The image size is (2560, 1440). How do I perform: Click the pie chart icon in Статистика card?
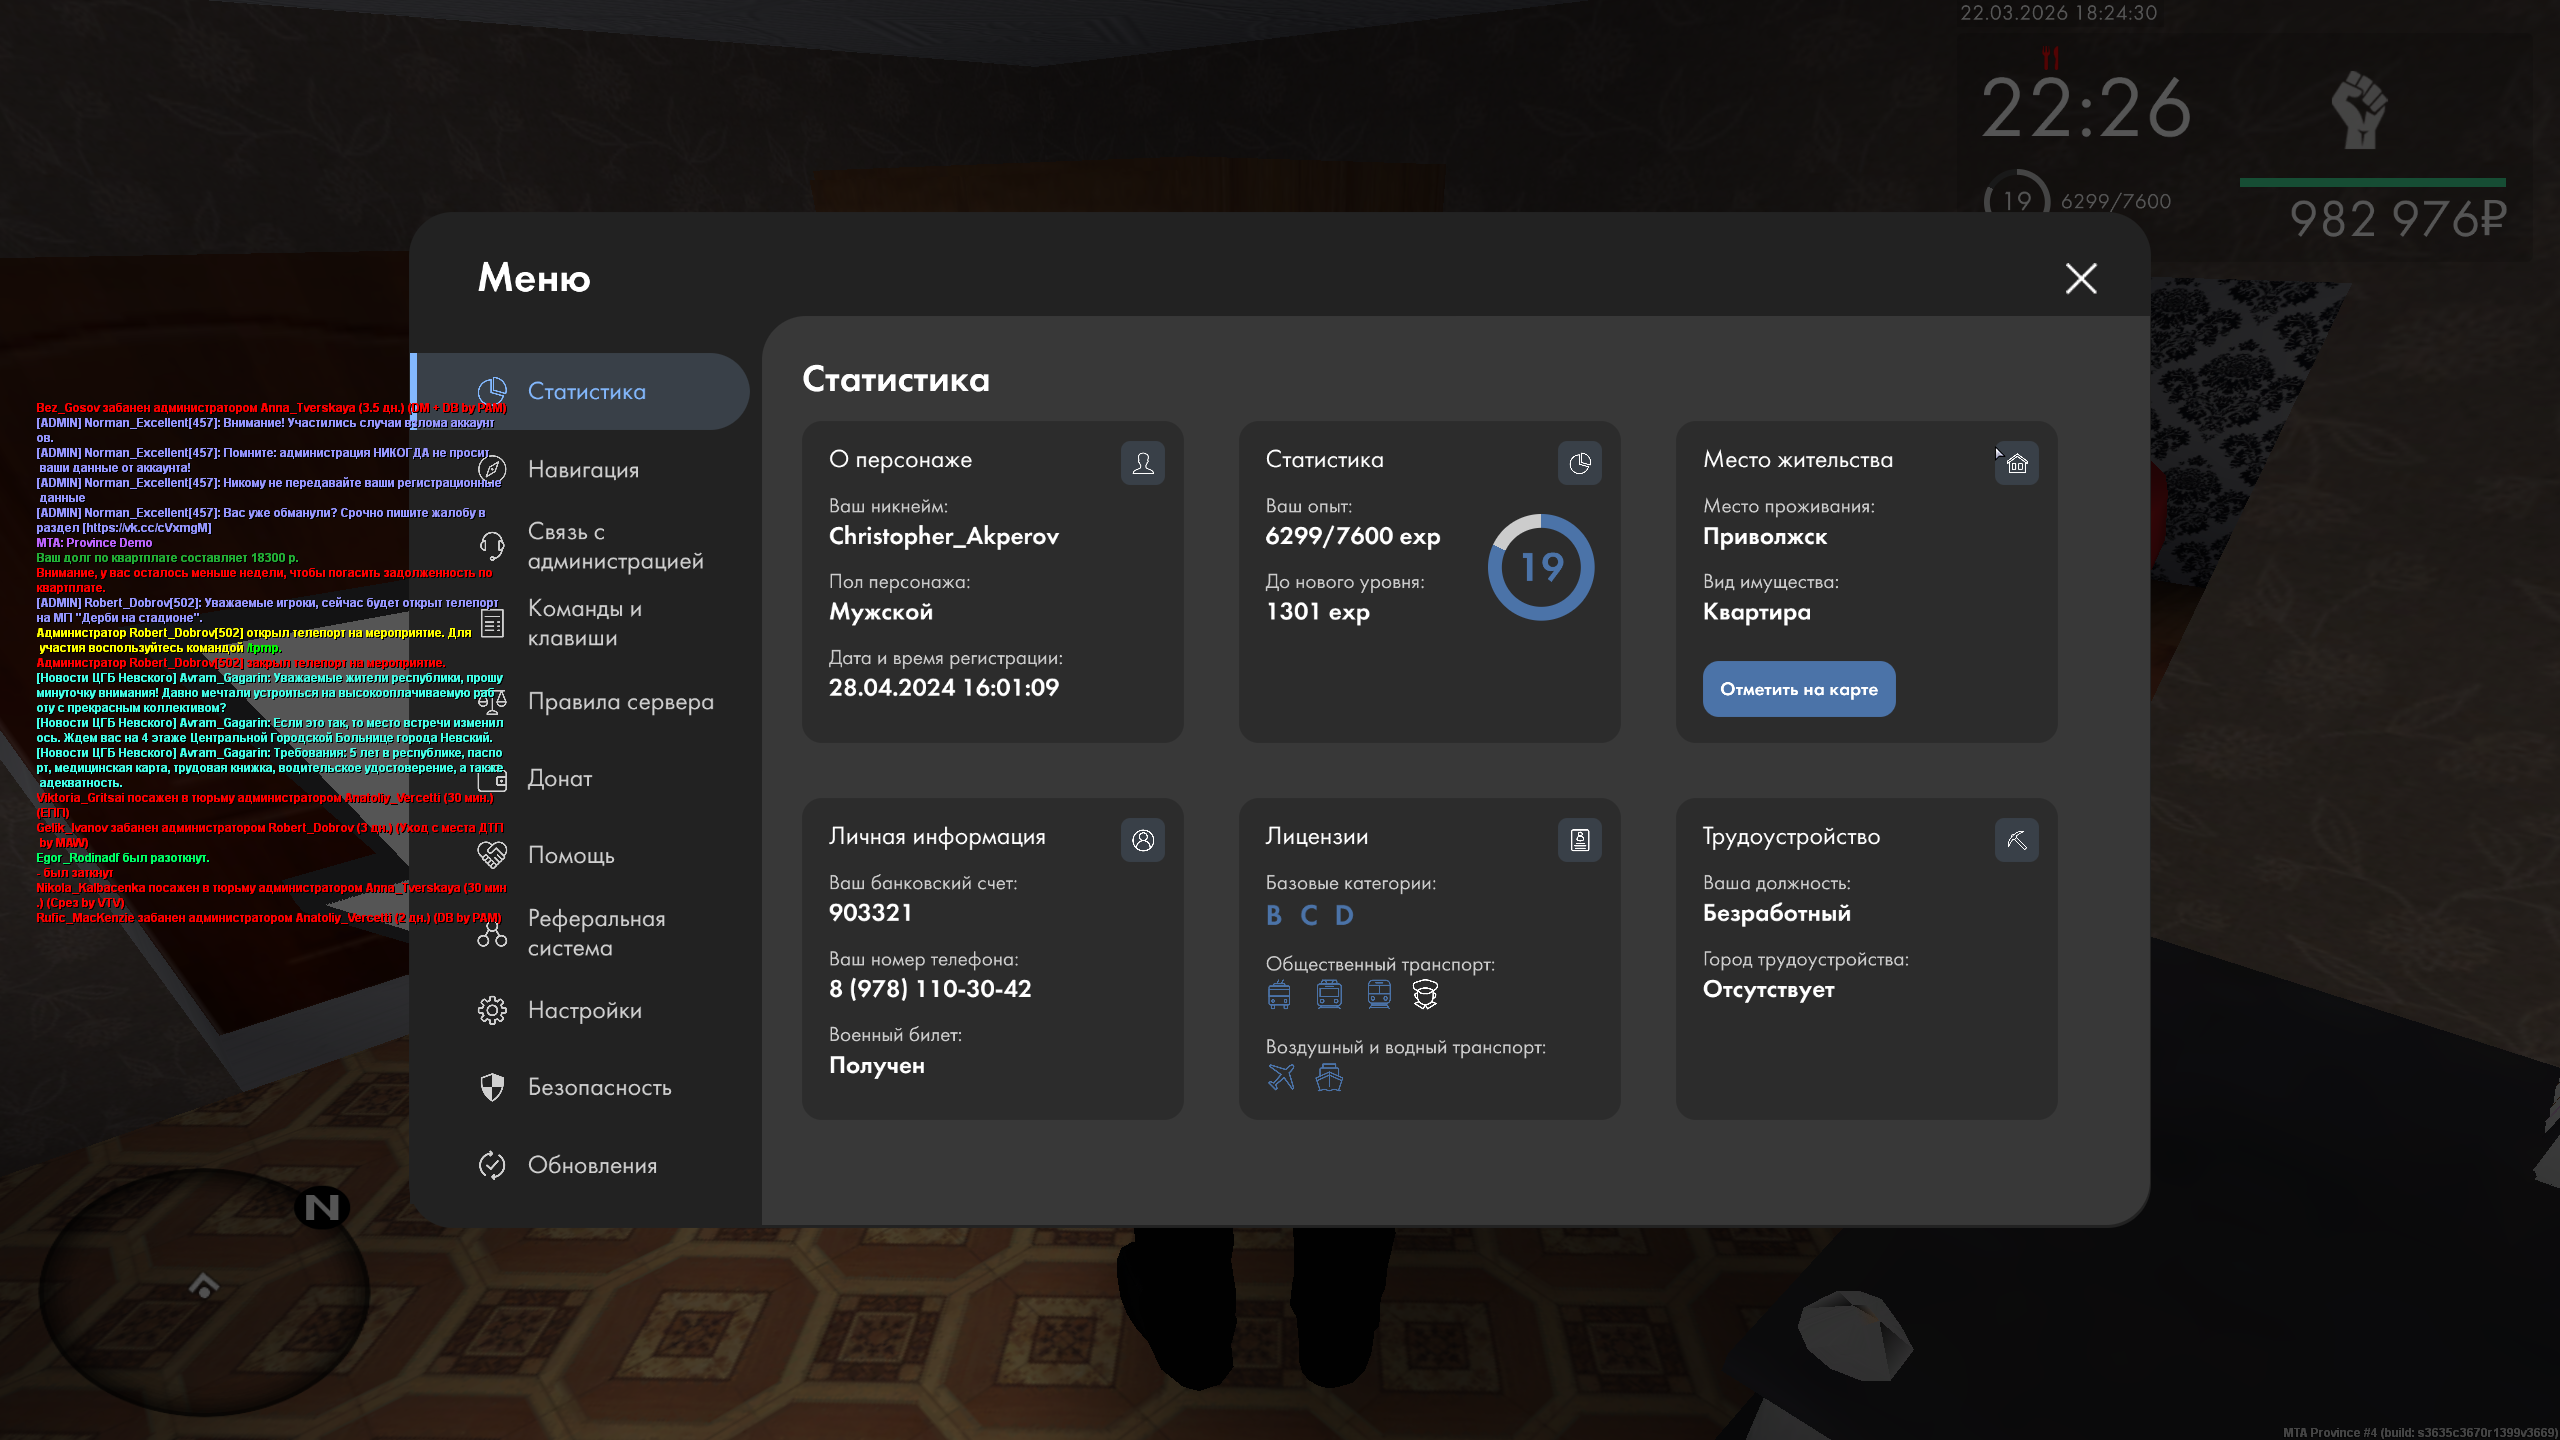tap(1579, 463)
